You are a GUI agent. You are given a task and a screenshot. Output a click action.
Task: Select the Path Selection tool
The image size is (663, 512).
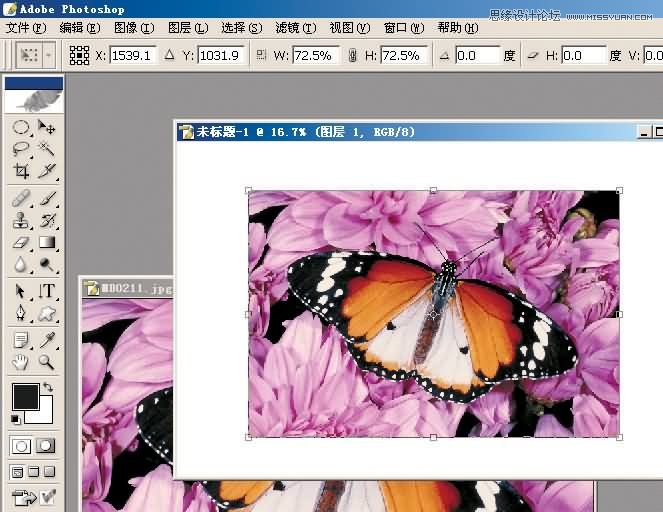coord(21,291)
